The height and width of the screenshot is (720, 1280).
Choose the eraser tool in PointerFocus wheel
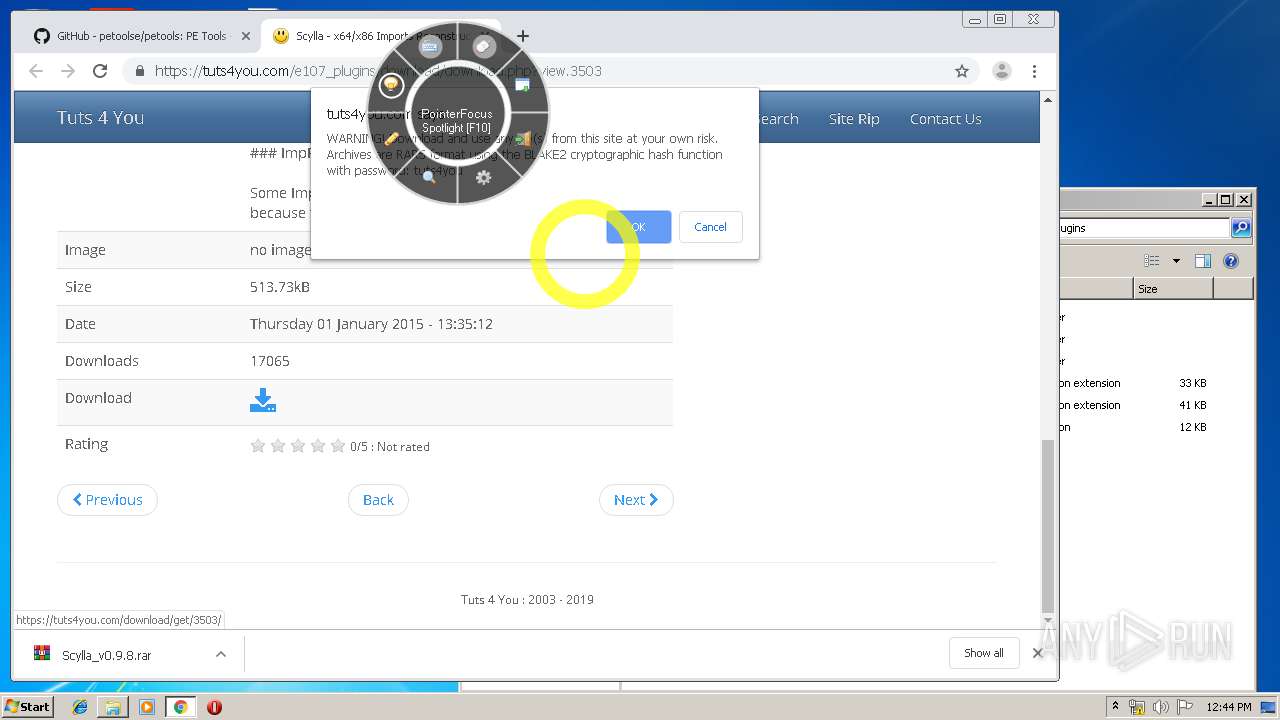tap(484, 46)
